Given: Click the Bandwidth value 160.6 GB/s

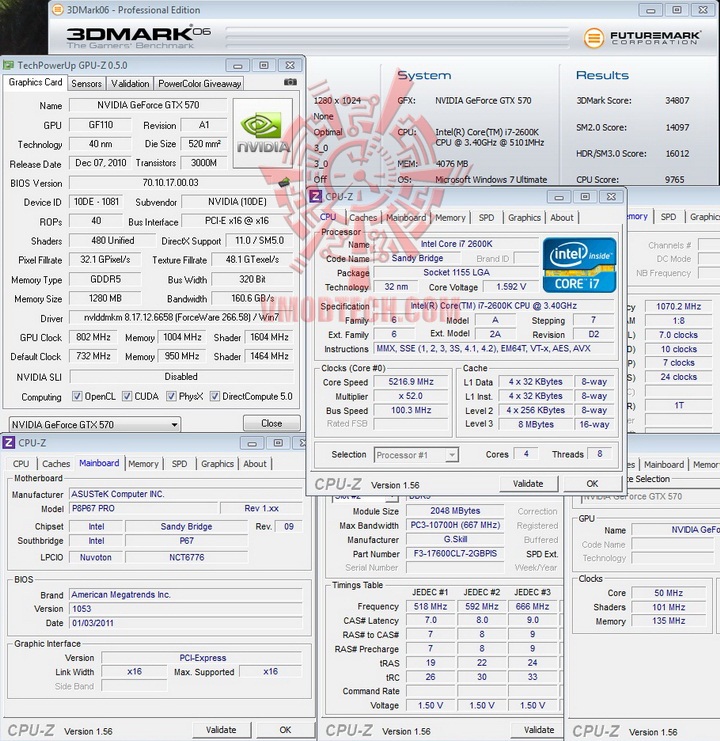Looking at the screenshot, I should point(252,298).
